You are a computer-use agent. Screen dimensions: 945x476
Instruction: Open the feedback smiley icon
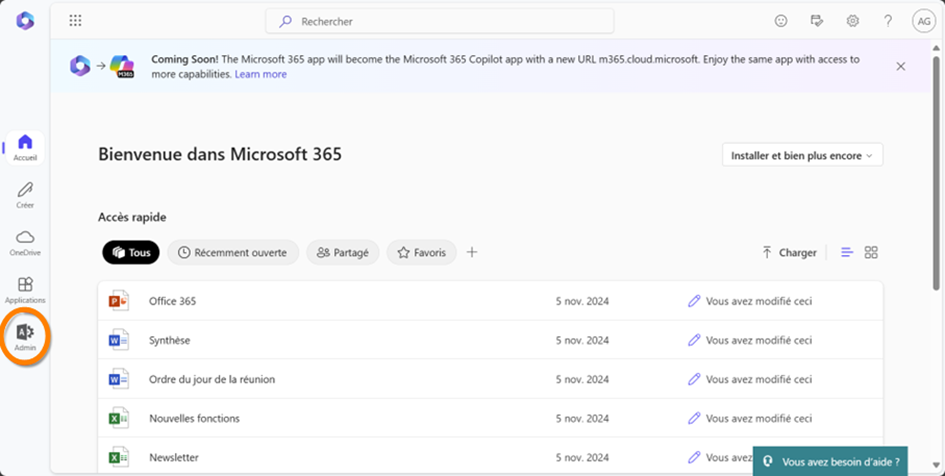(x=781, y=21)
